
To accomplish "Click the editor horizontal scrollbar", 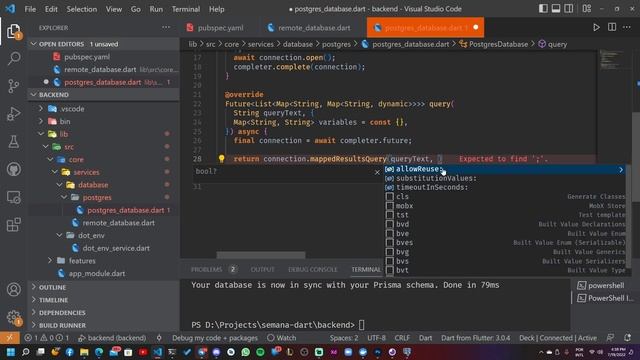I will (261, 255).
